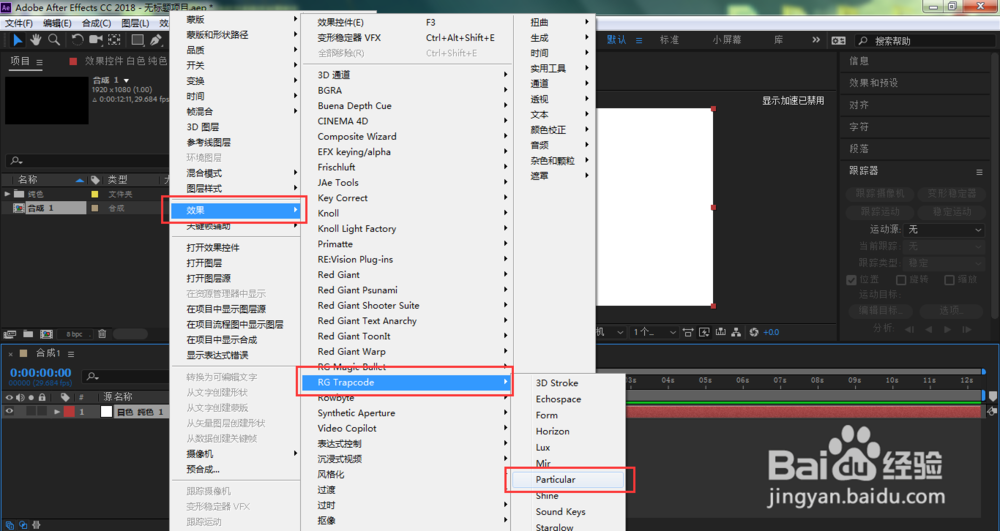Open the 摄像机 submenu in layer menu
This screenshot has width=1000, height=531.
pos(237,454)
